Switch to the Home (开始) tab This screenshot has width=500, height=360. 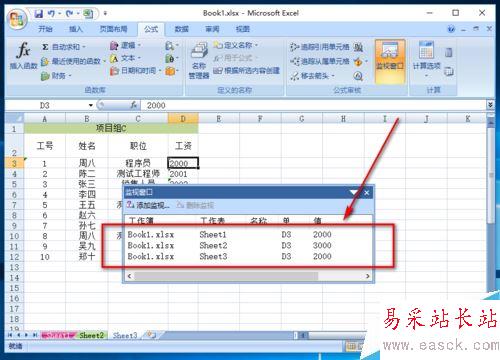tap(45, 29)
